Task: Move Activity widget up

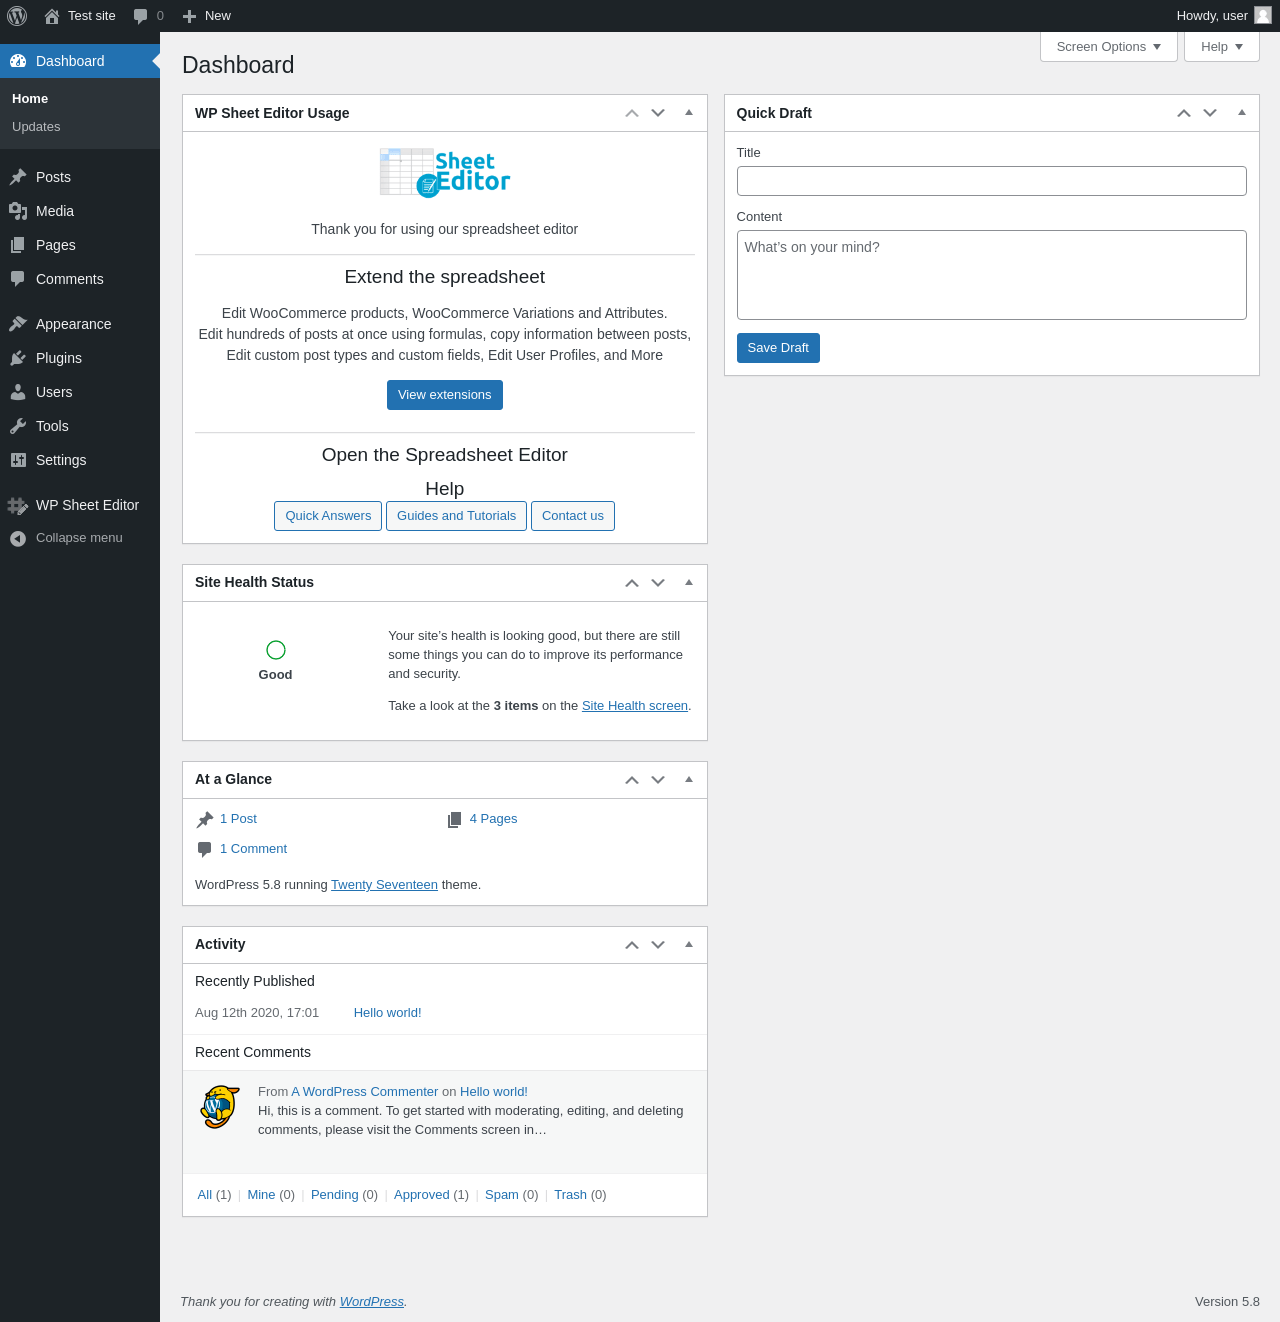Action: point(632,944)
